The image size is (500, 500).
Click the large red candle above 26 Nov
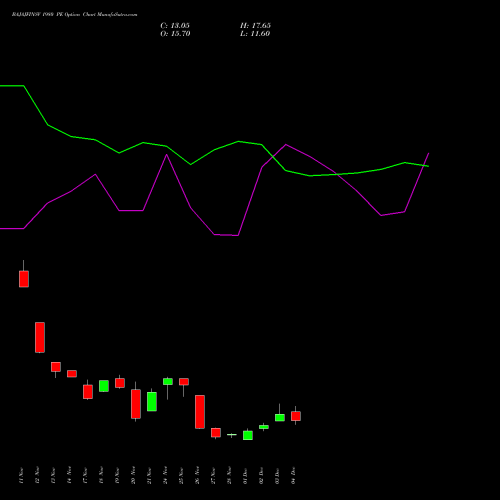pos(200,412)
